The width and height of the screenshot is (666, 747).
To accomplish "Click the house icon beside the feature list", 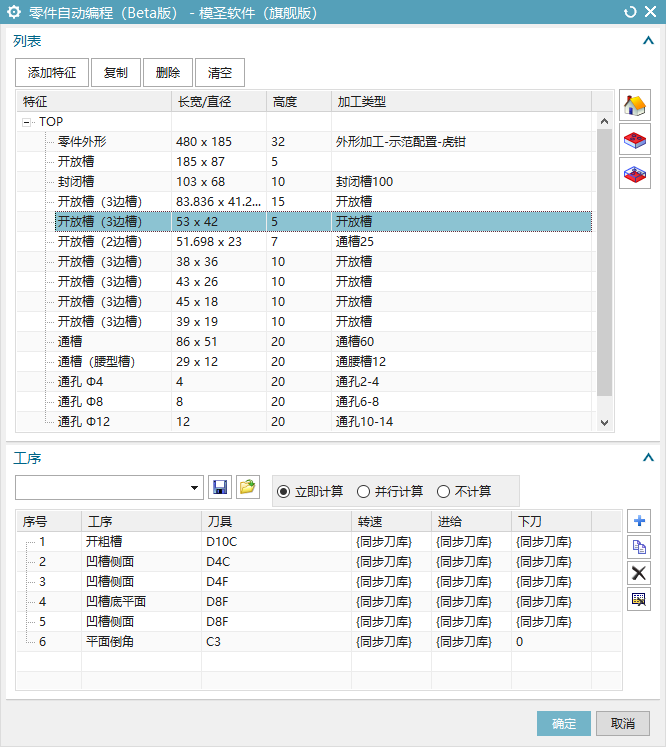I will (635, 105).
